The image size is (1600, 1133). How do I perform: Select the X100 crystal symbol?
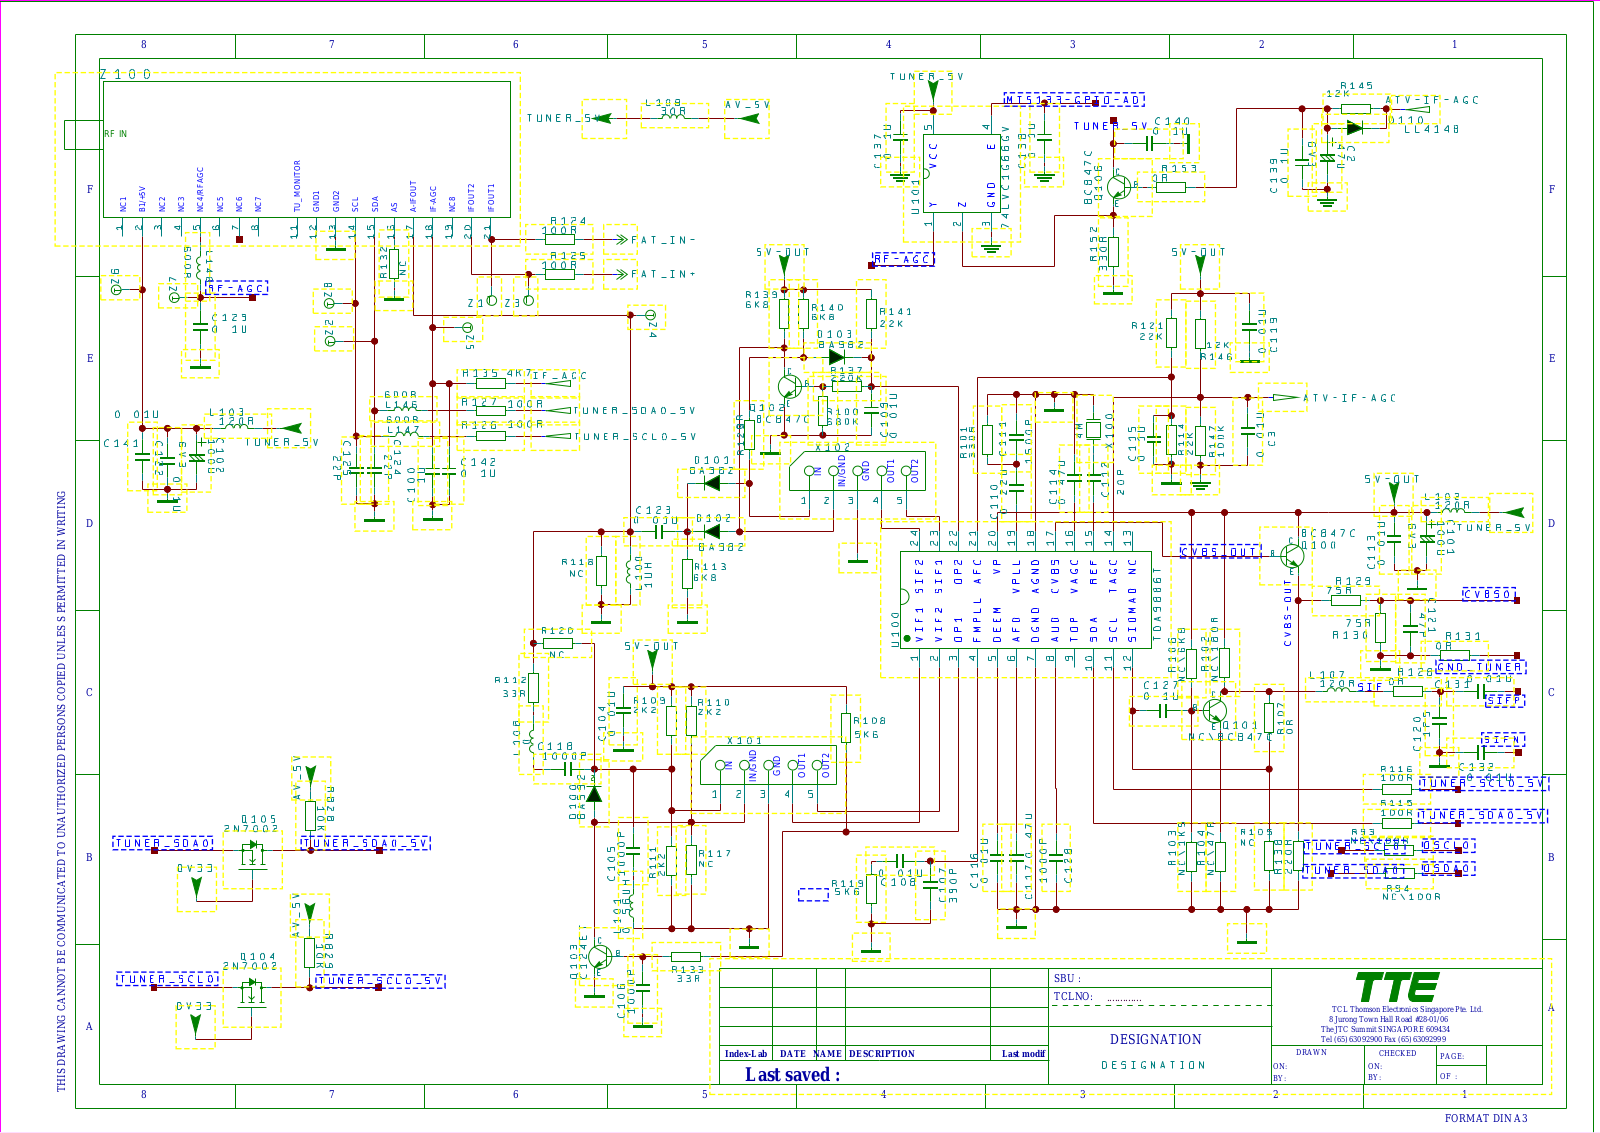pos(1093,430)
